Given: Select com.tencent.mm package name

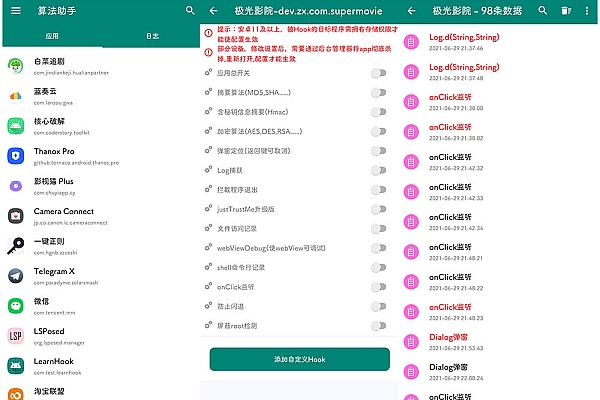Looking at the screenshot, I should click(54, 313).
